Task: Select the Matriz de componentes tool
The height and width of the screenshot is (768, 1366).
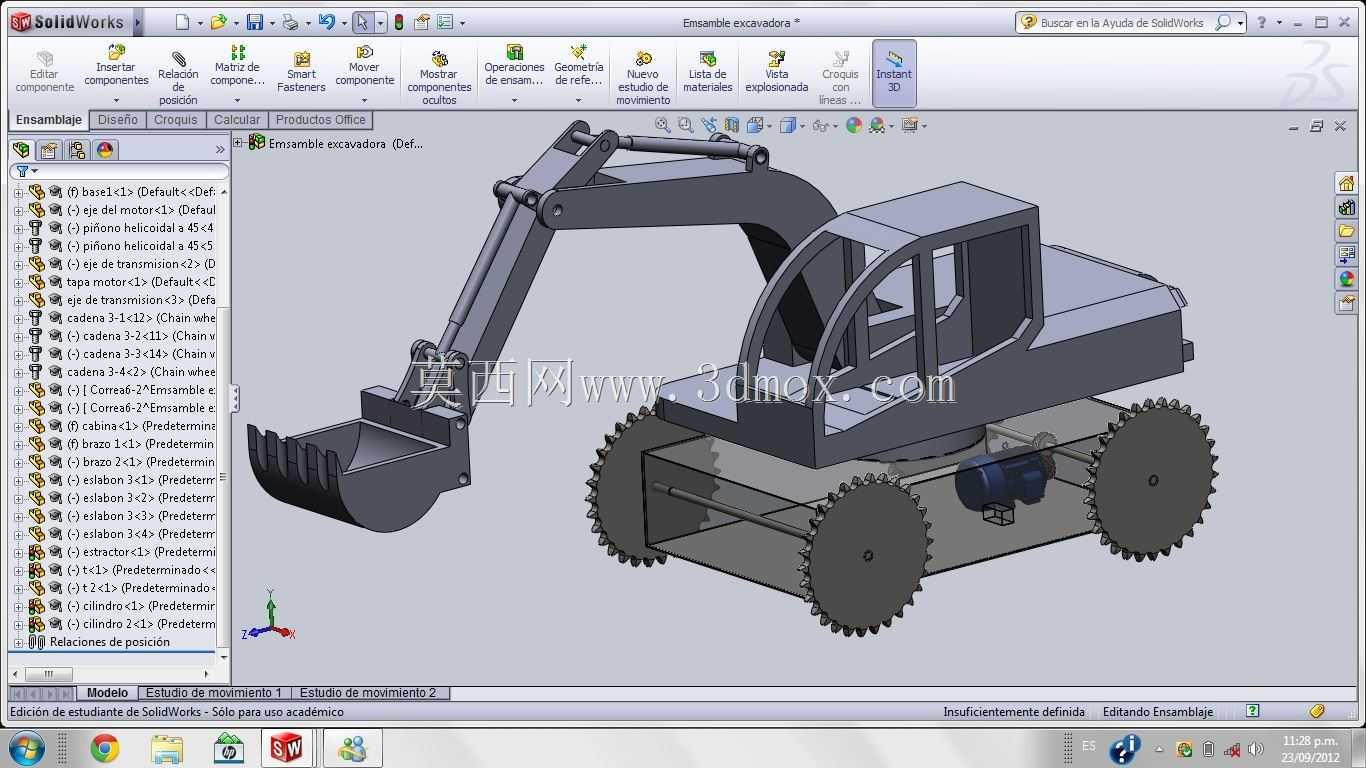Action: tap(237, 72)
